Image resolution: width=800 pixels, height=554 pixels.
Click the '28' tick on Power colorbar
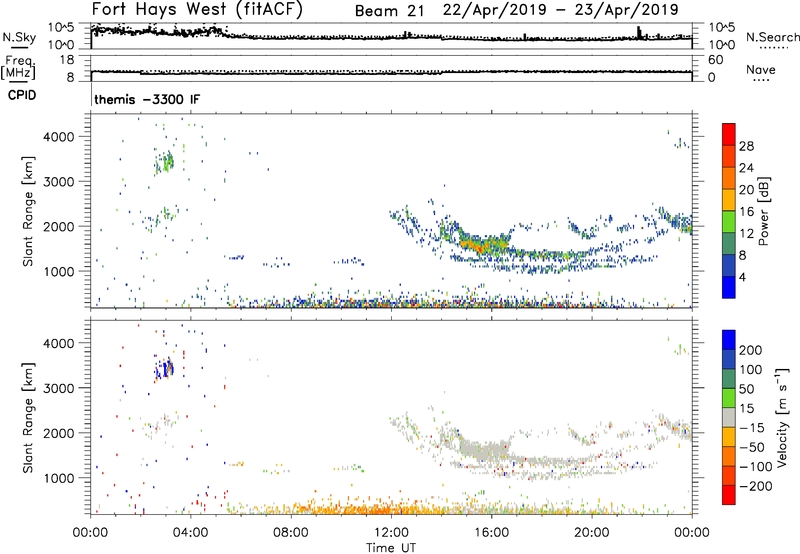click(x=745, y=146)
